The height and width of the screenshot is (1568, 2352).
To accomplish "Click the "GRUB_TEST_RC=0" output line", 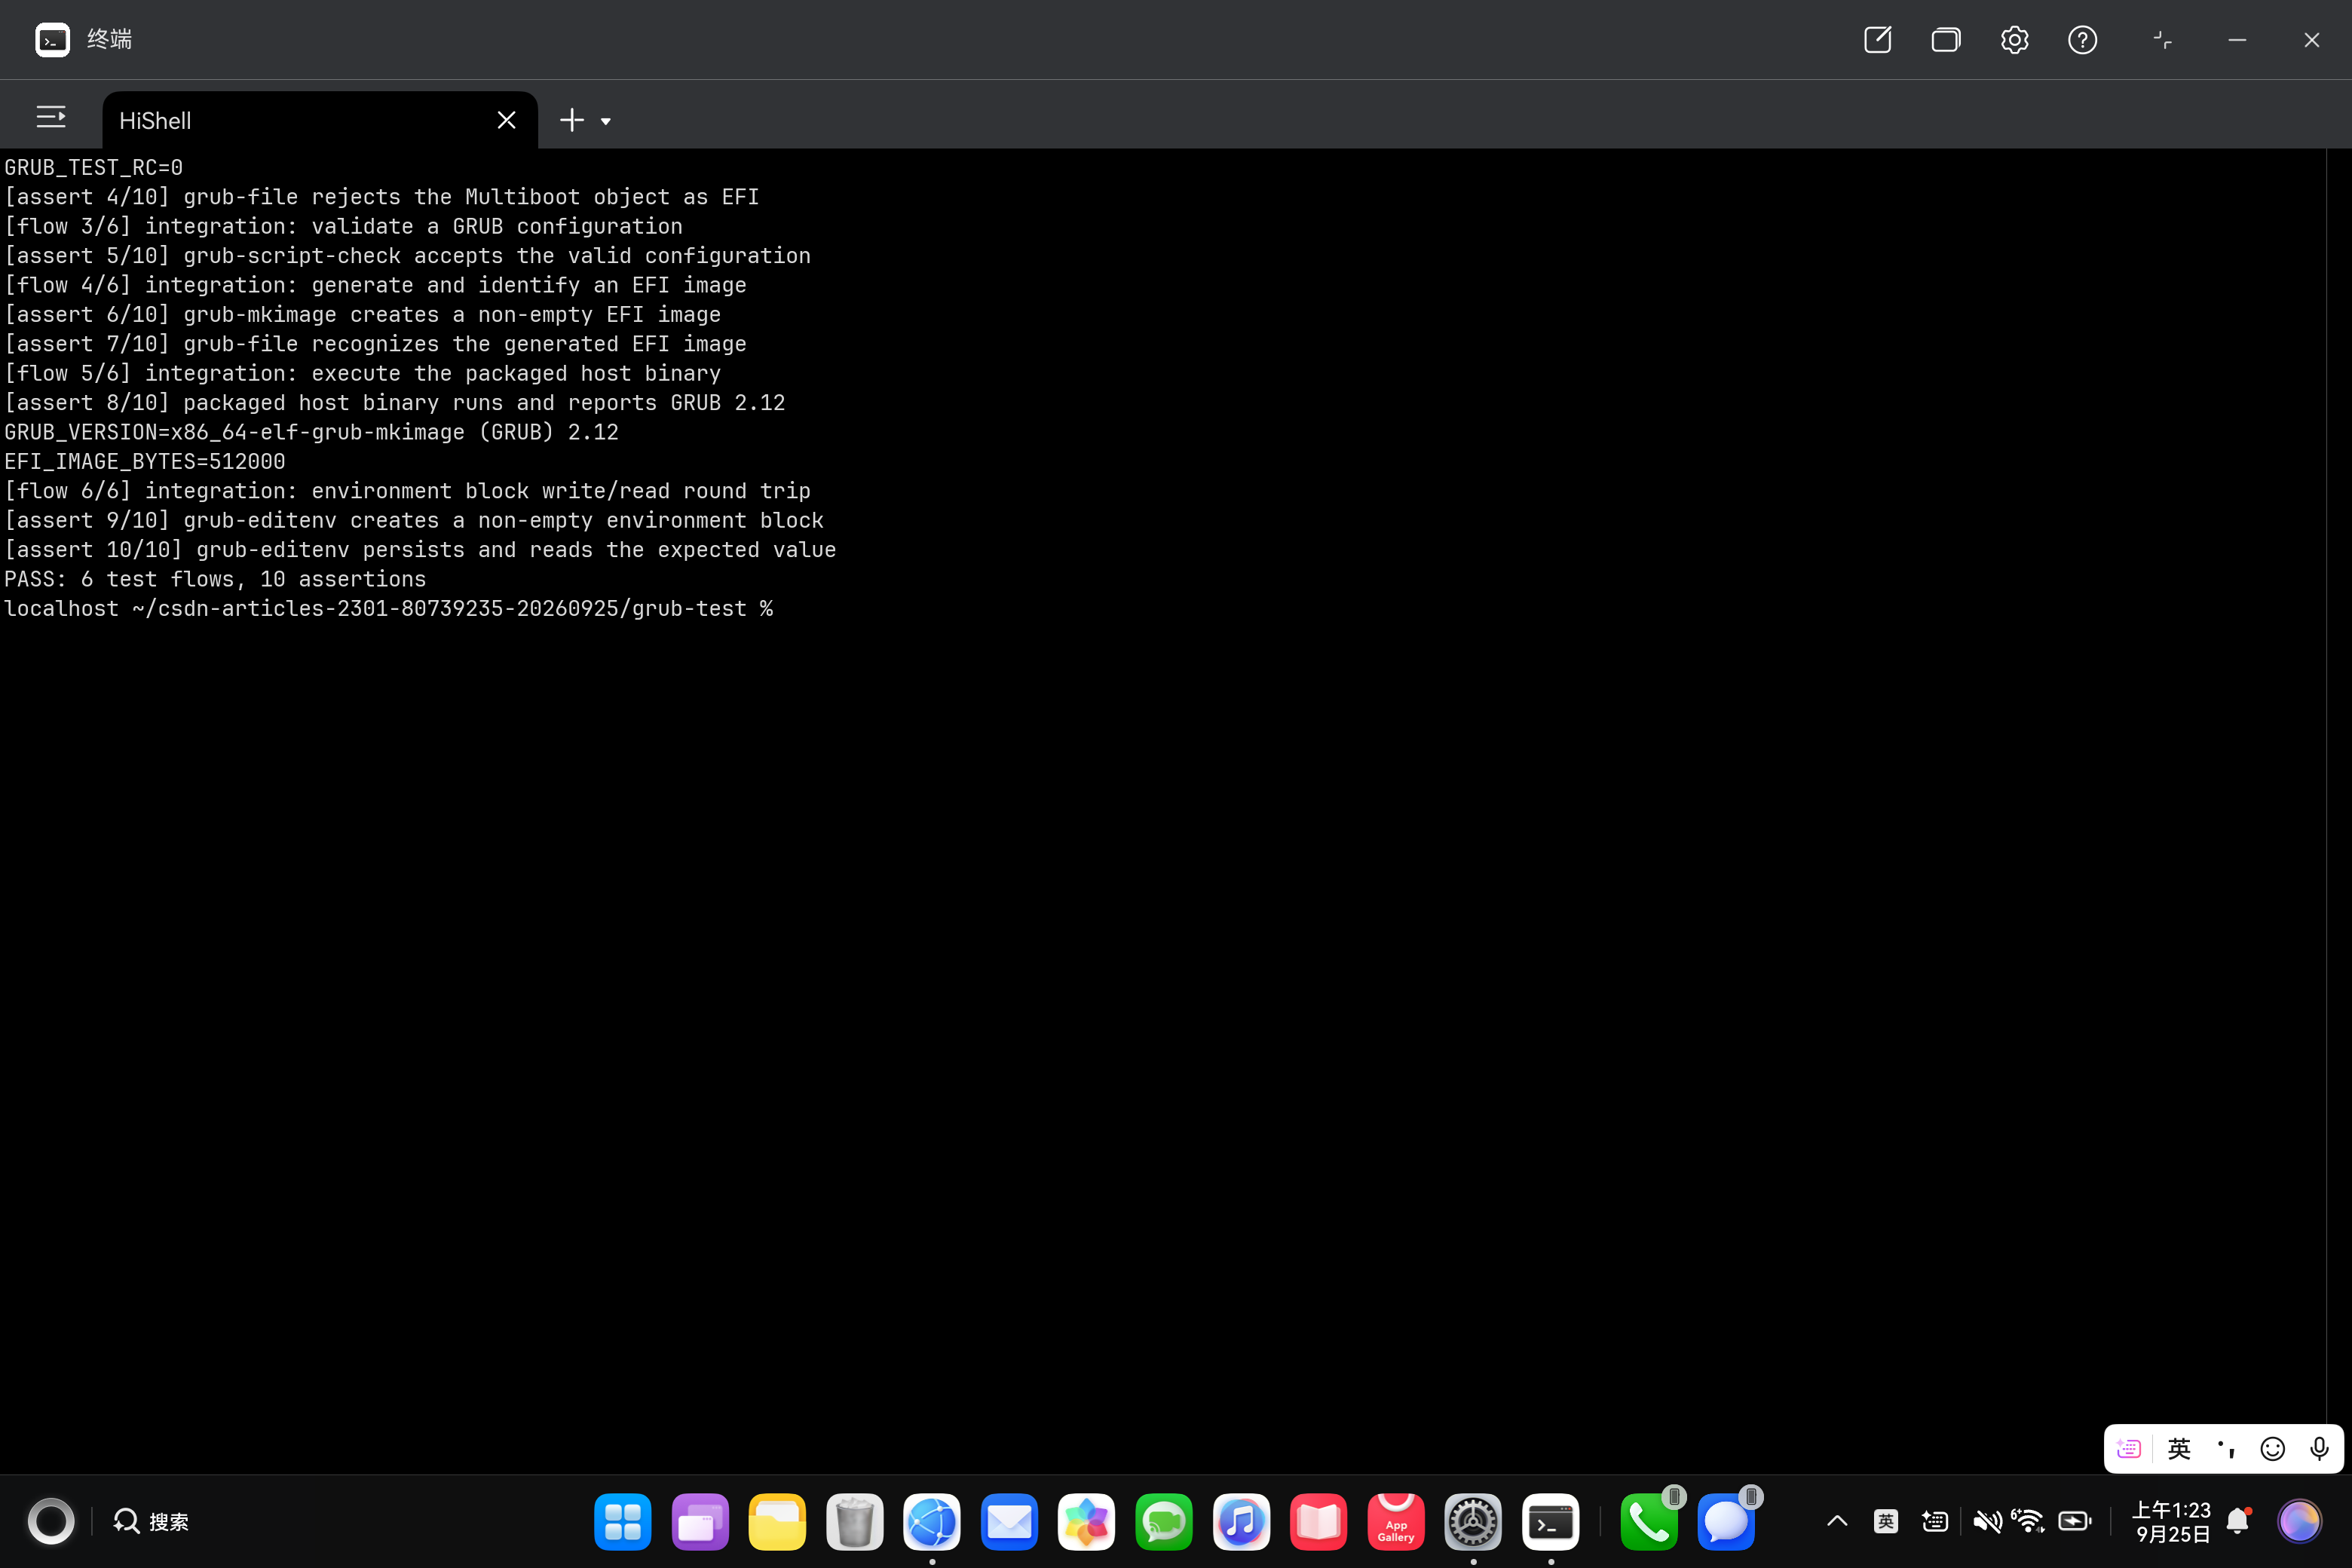I will click(x=94, y=167).
